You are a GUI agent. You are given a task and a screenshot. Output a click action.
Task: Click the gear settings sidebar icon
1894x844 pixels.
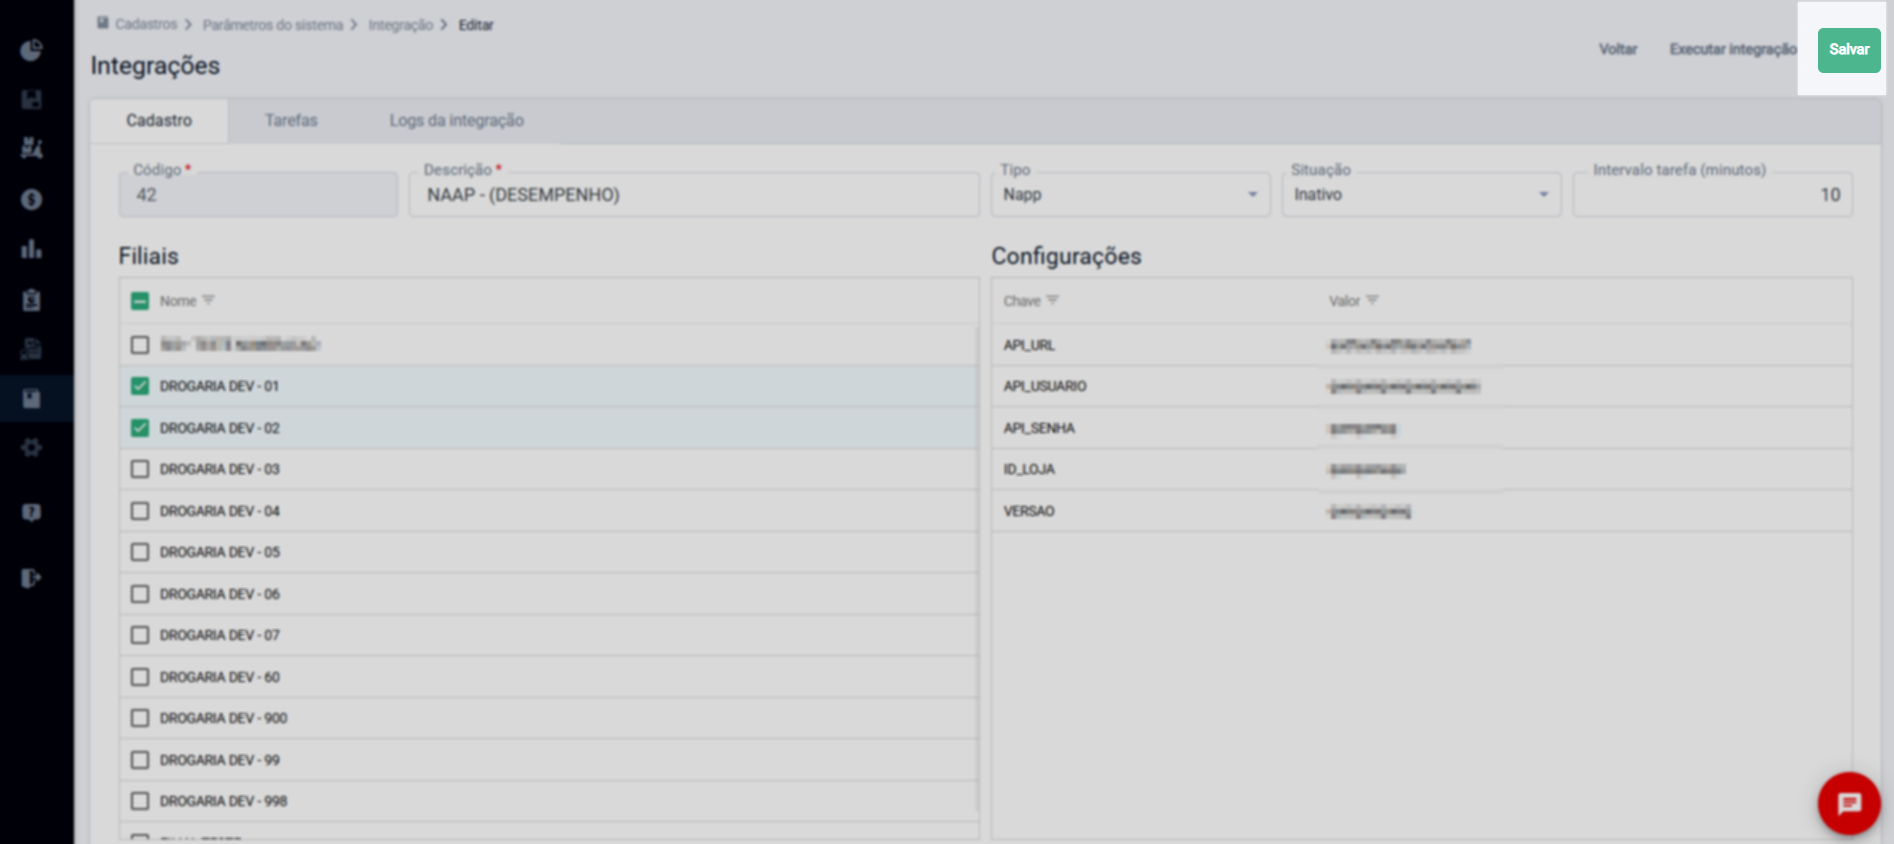31,448
